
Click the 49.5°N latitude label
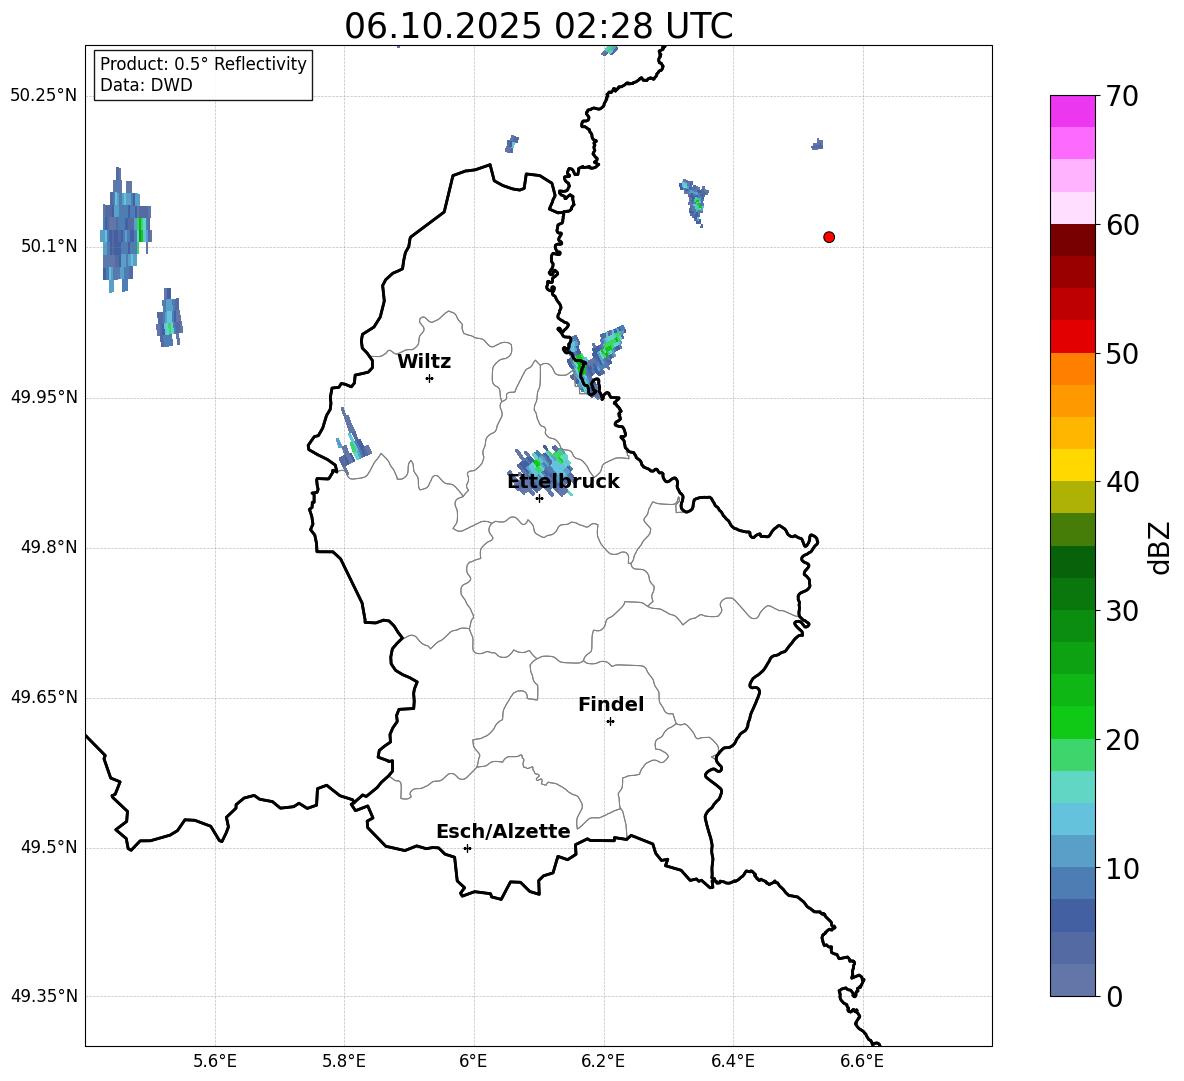(49, 847)
